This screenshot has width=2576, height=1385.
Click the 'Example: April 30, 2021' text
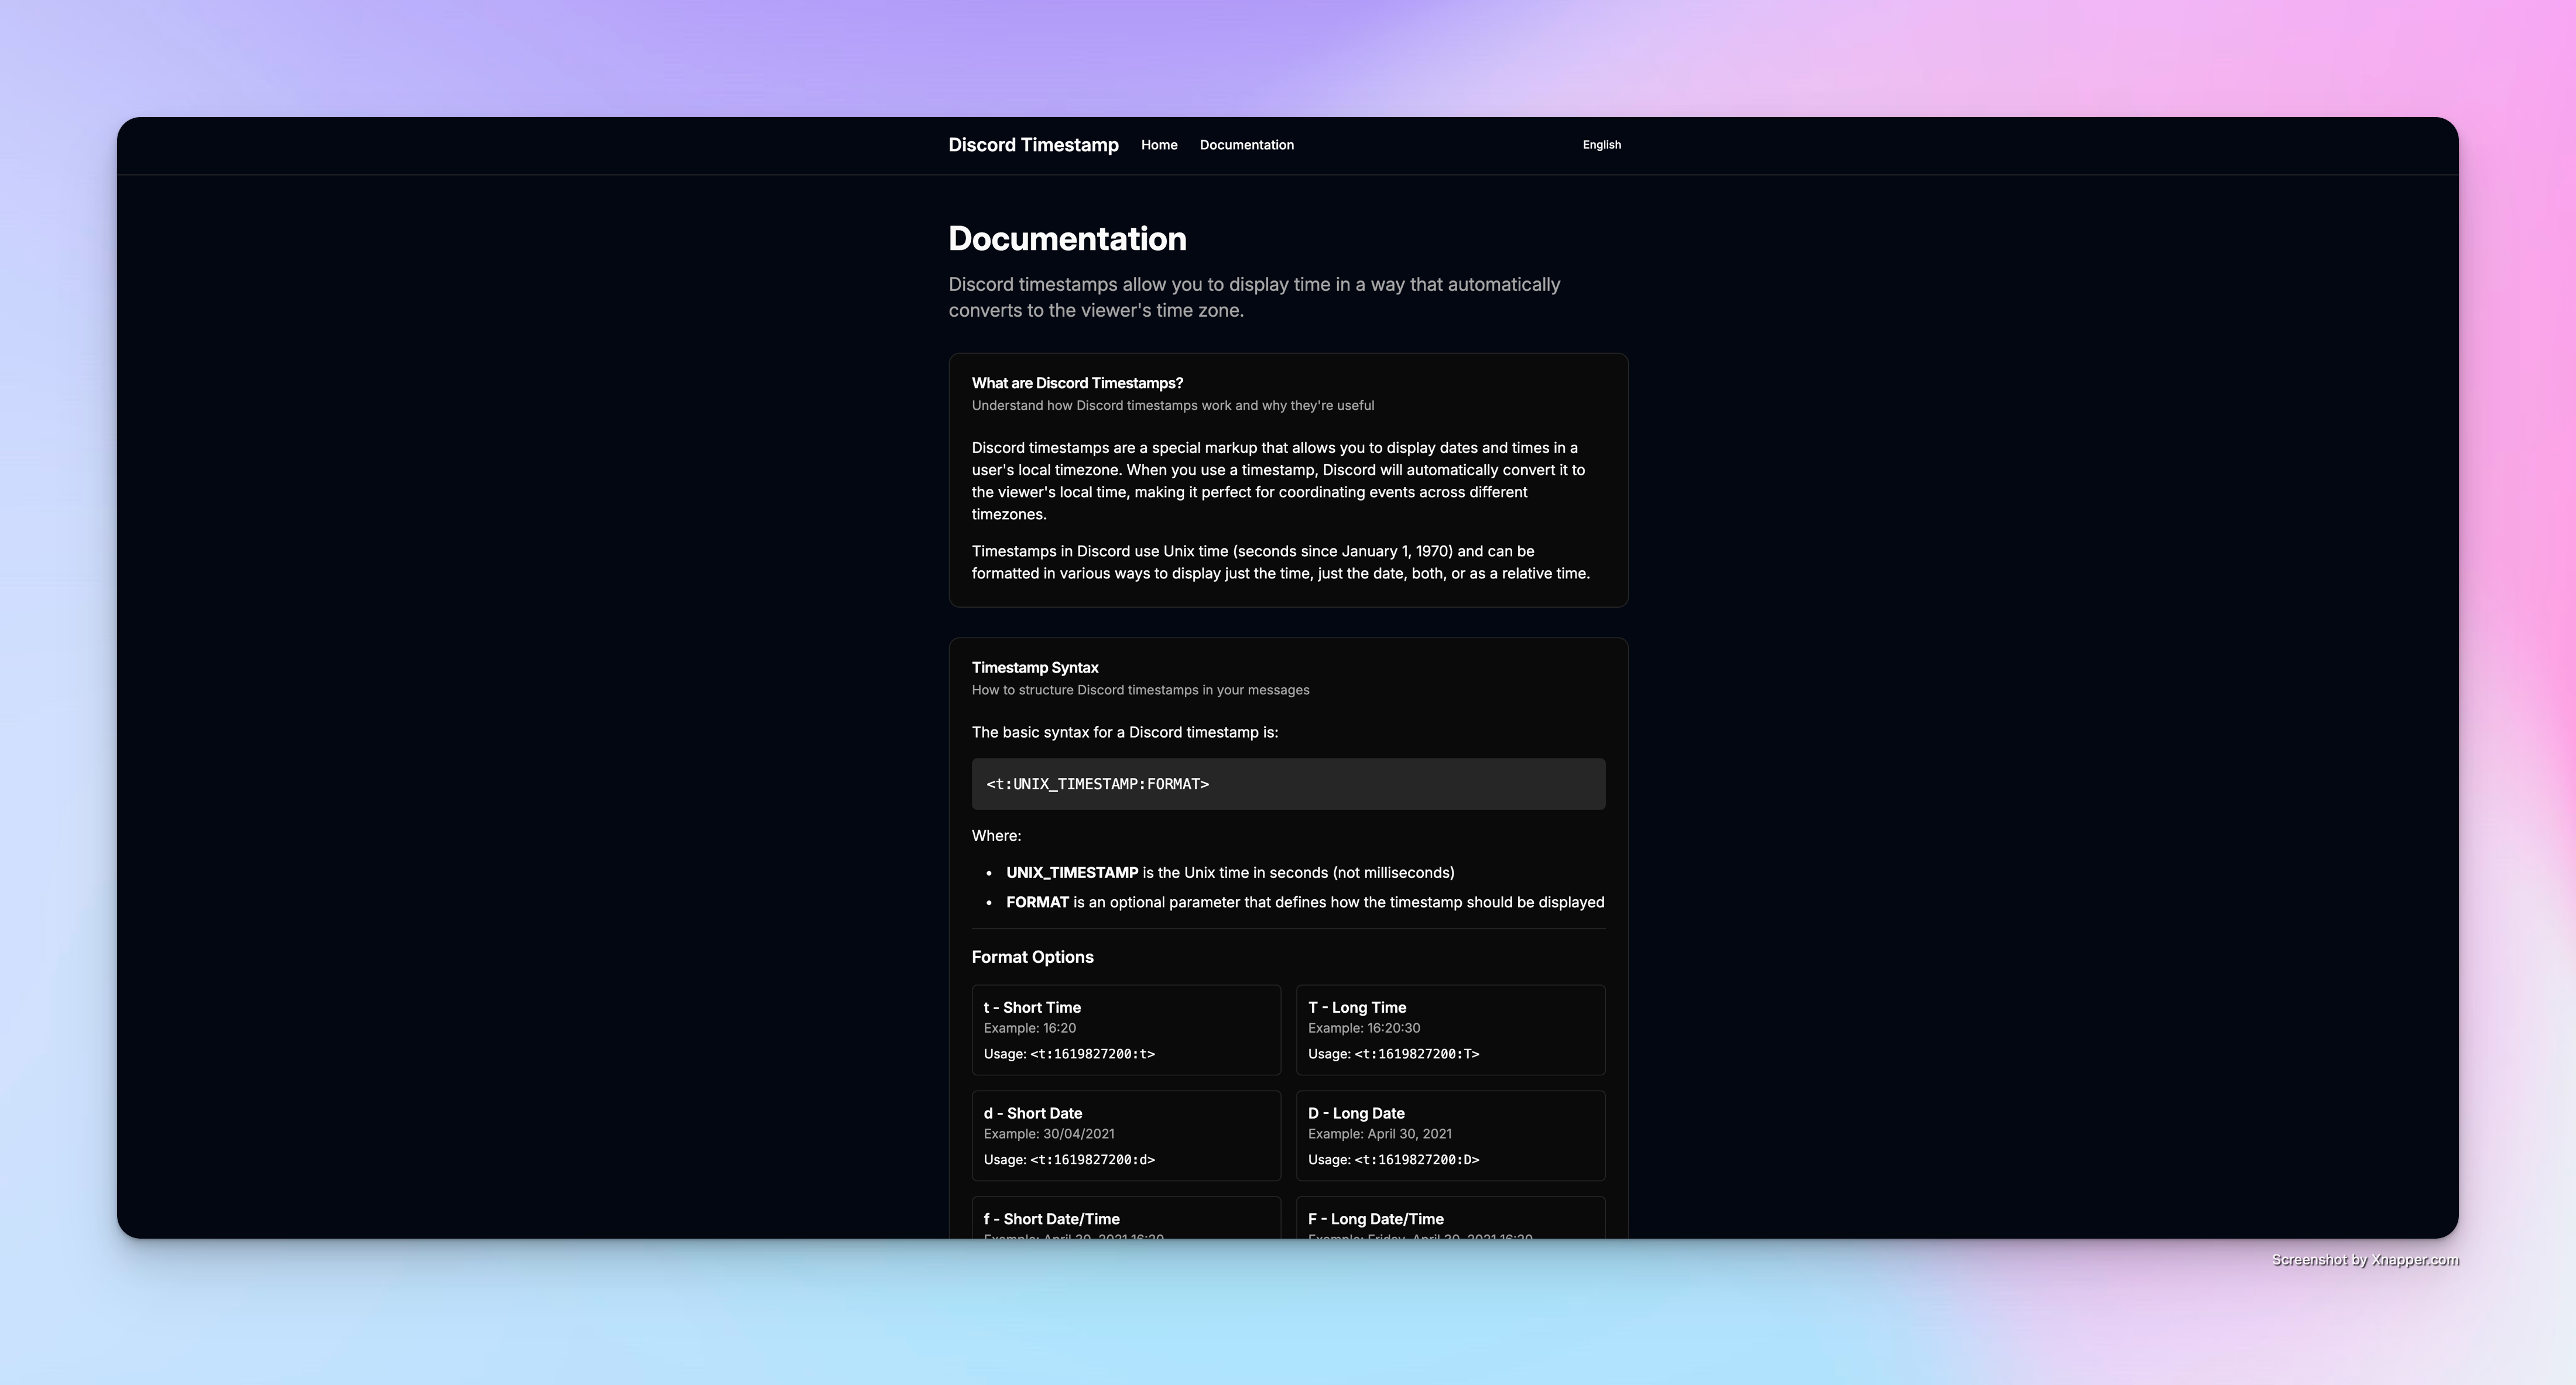point(1379,1134)
